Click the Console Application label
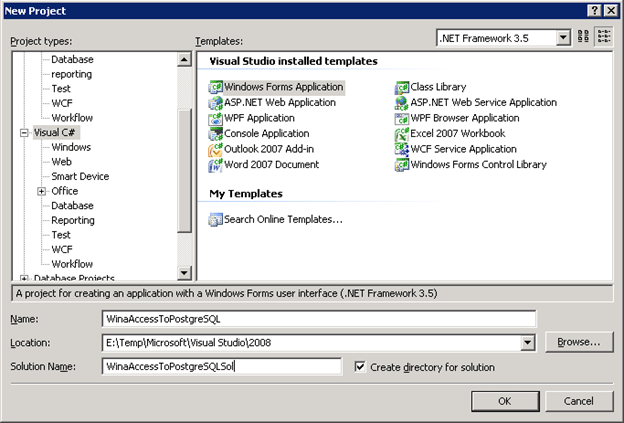This screenshot has height=423, width=624. (267, 134)
